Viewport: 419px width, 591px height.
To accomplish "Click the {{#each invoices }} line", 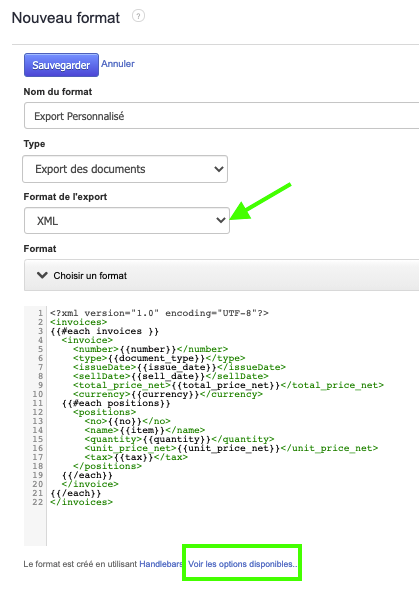I will tap(104, 331).
